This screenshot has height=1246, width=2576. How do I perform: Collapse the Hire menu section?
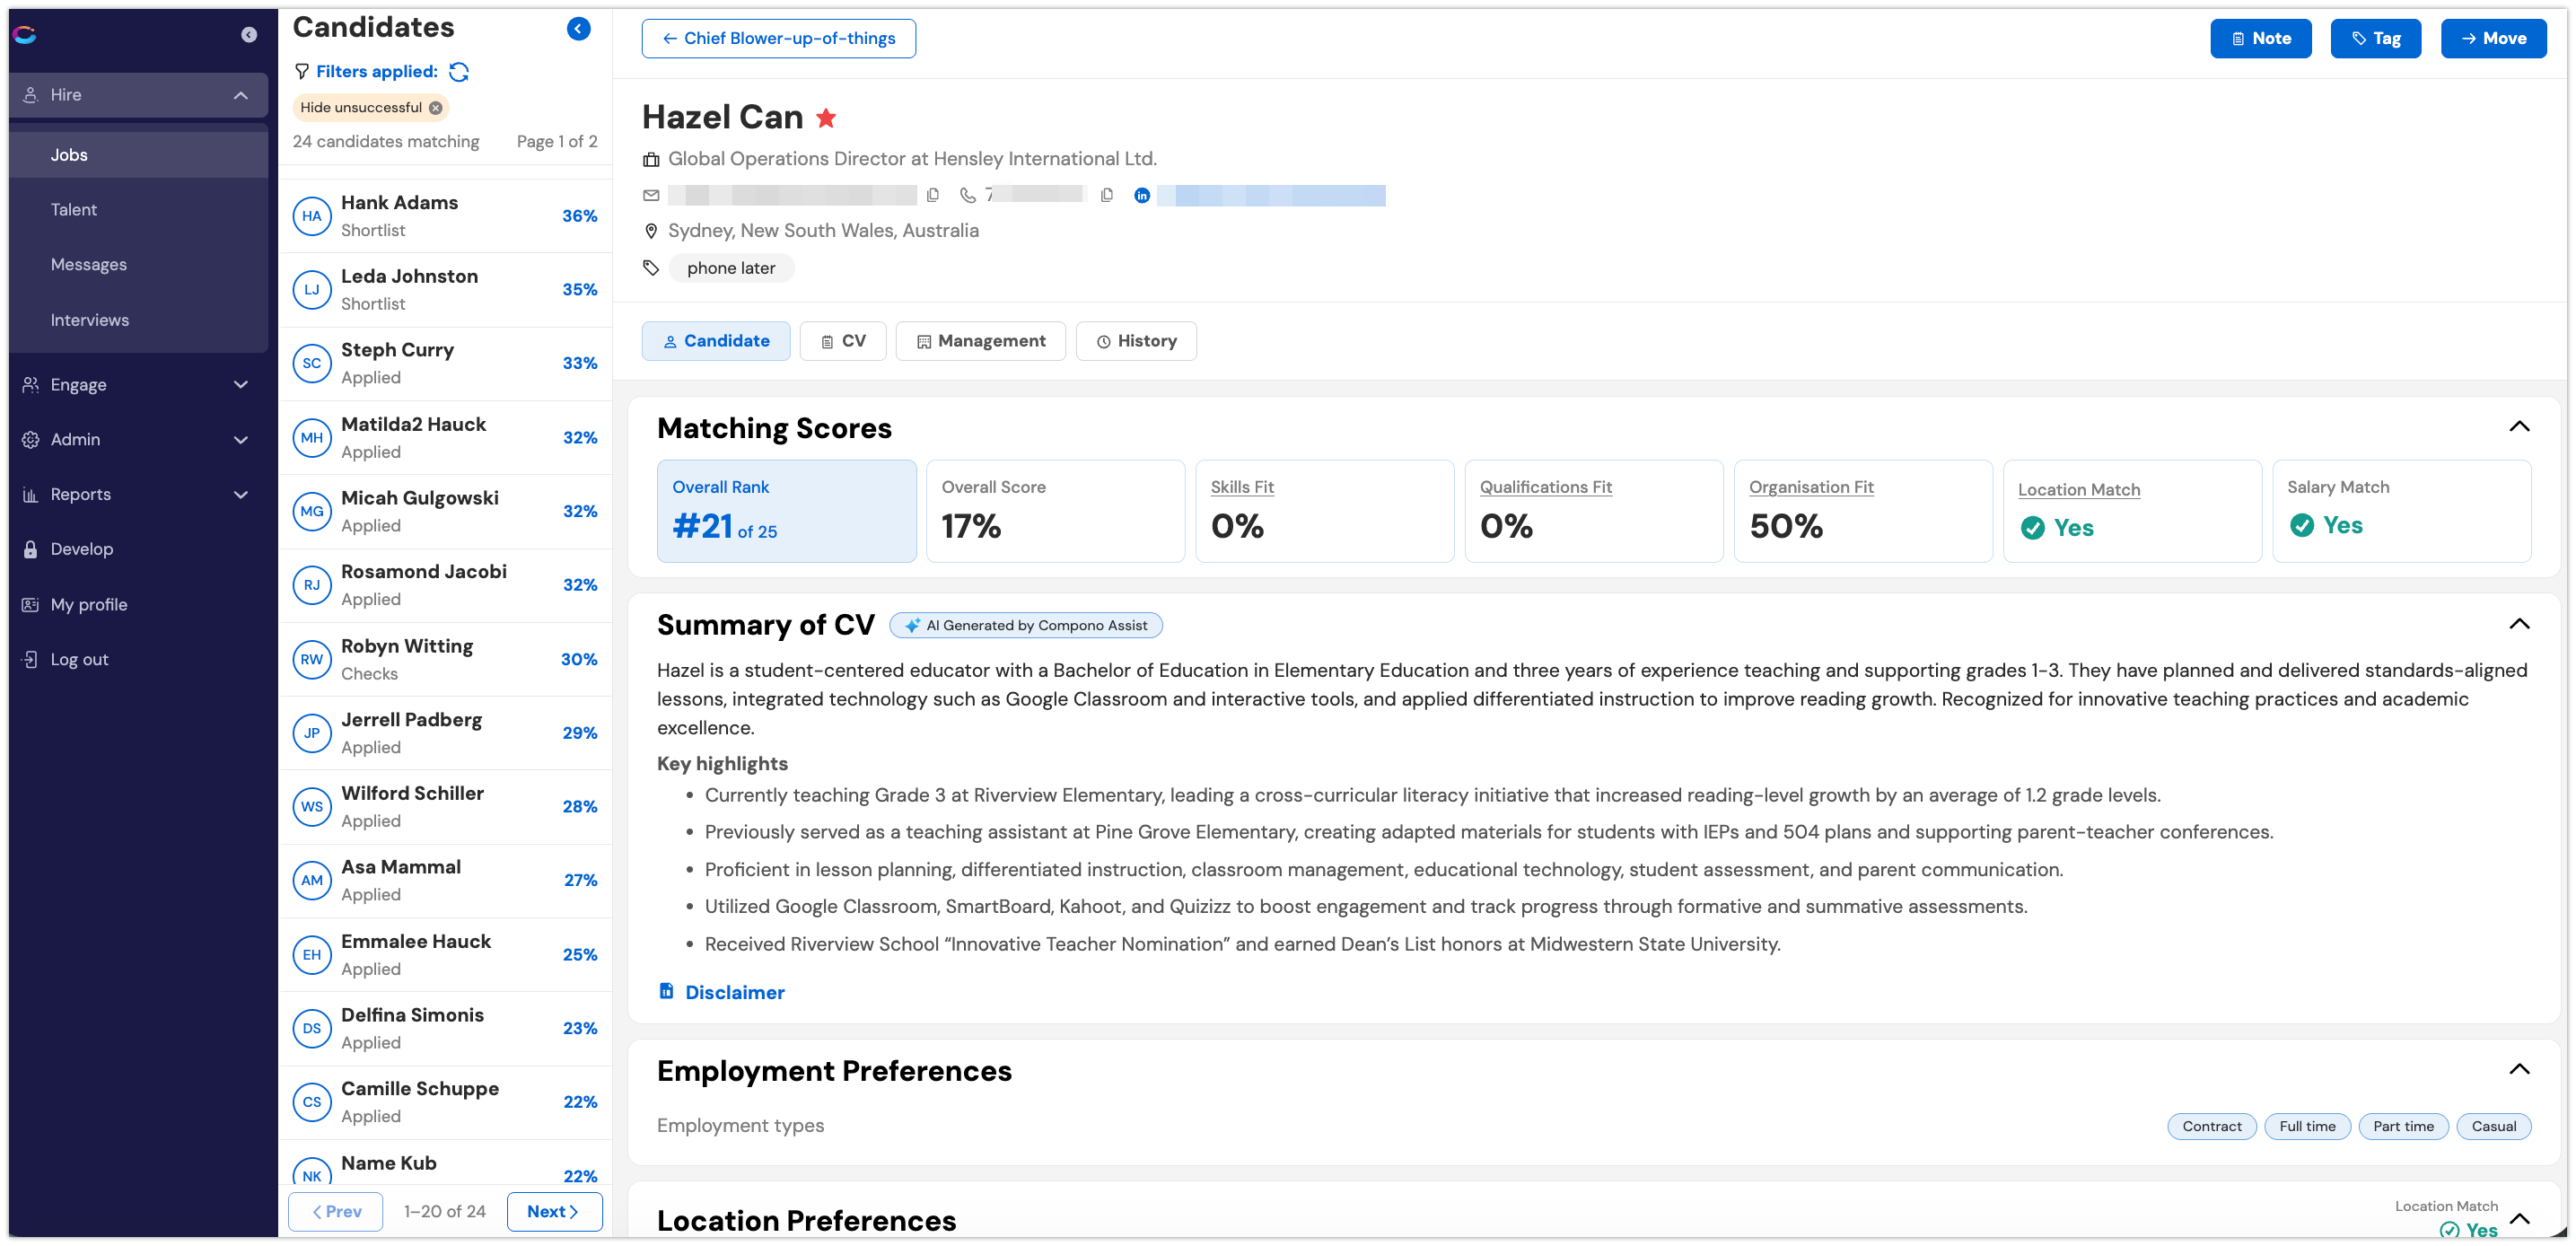241,95
